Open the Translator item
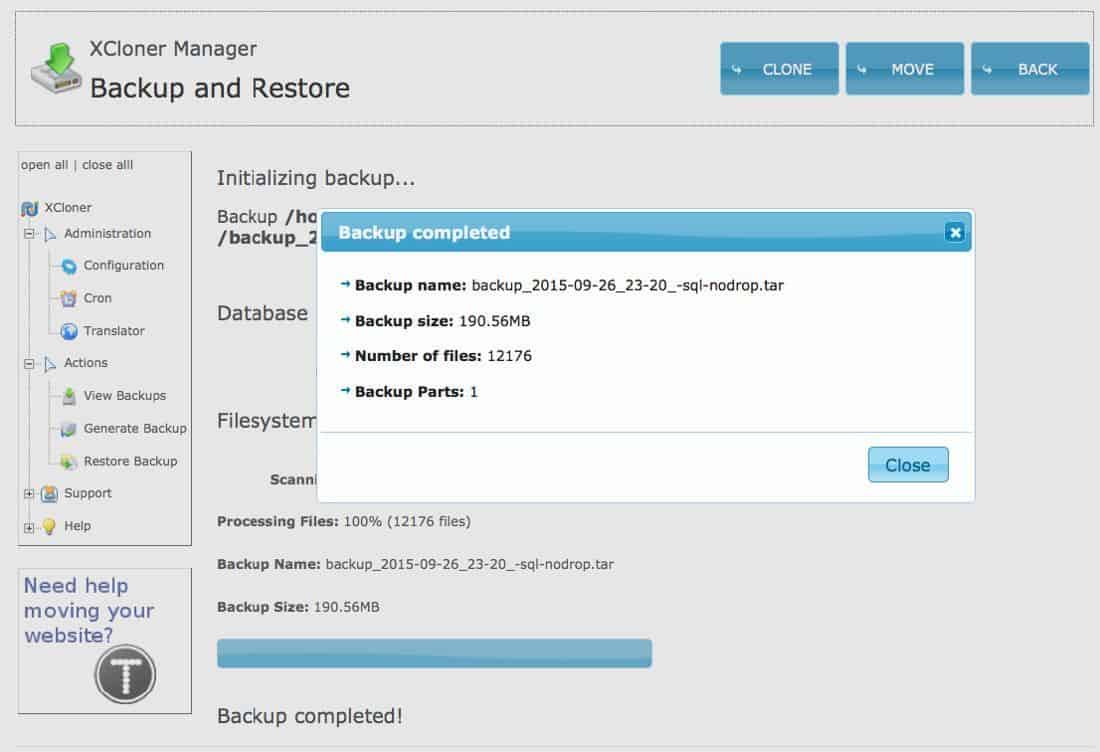1100x752 pixels. [114, 330]
